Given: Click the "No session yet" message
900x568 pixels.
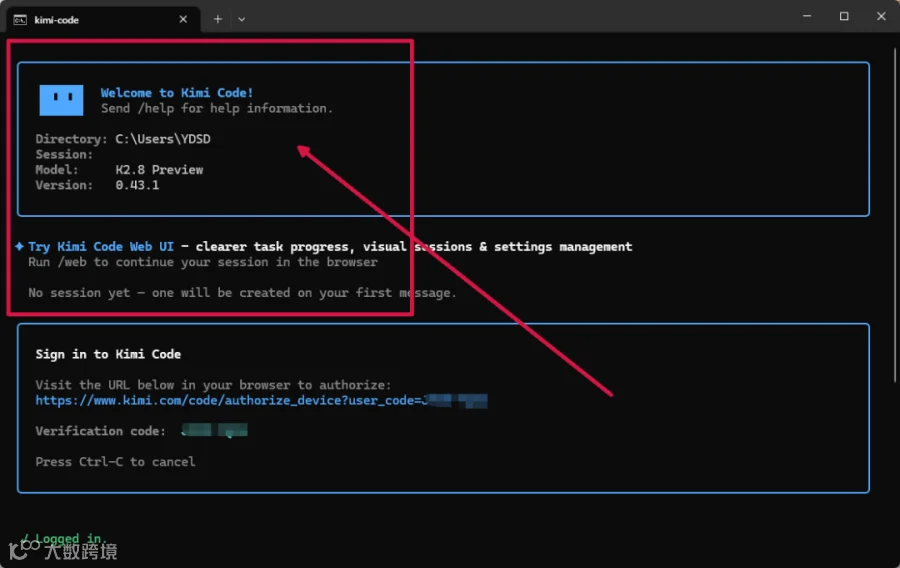Looking at the screenshot, I should click(242, 293).
